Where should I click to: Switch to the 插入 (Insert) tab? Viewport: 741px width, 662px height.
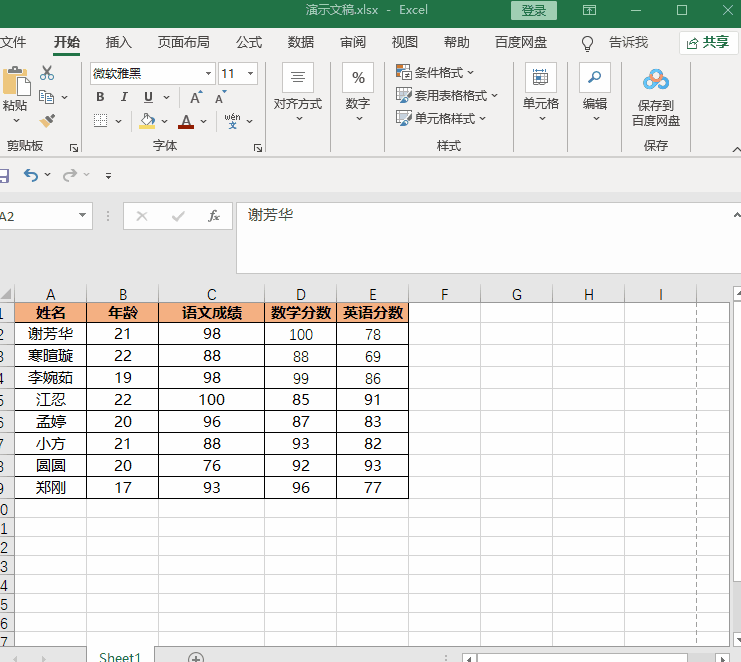click(119, 42)
